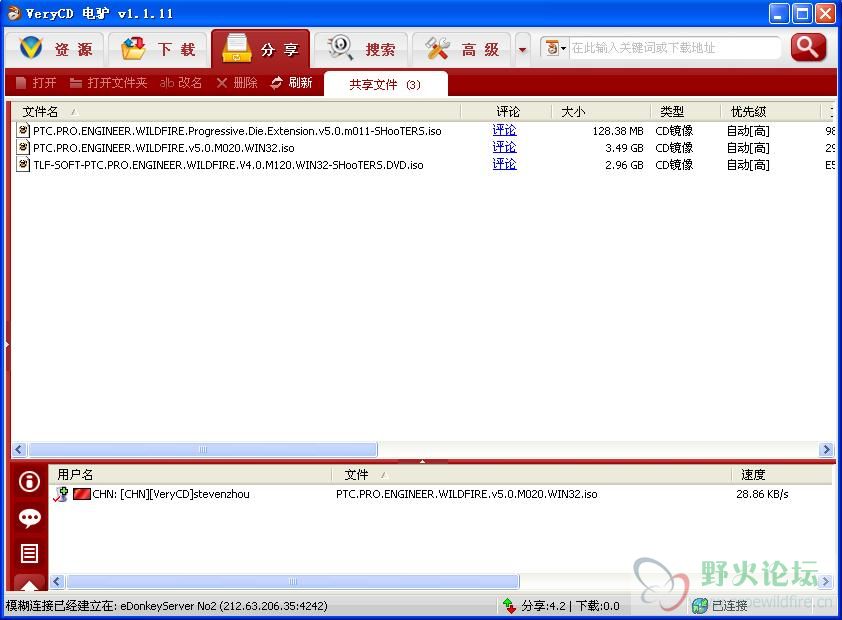842x620 pixels.
Task: Select user [CHN][VeryCD]stevenzhou row
Action: click(x=441, y=494)
